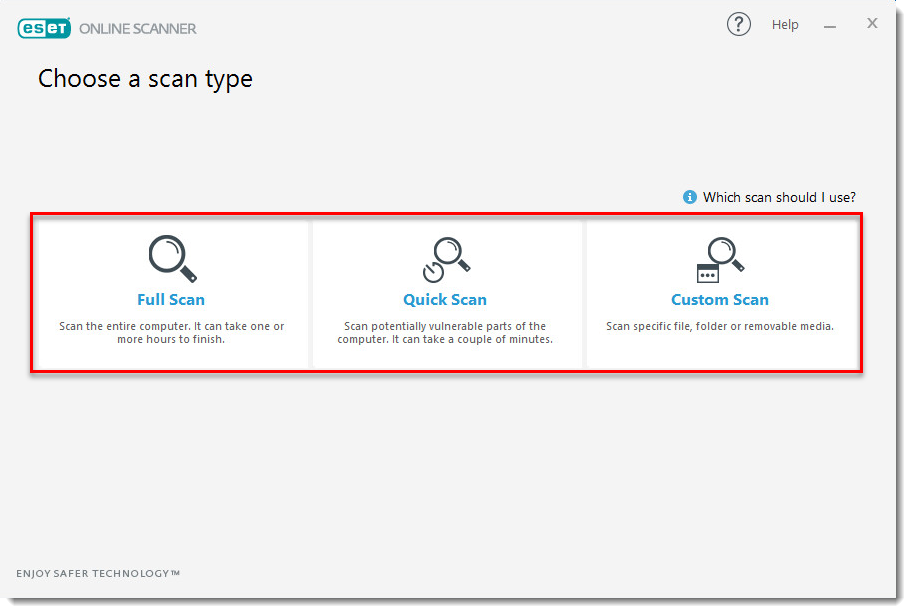
Task: Click the Custom Scan magnifier-with-window icon
Action: click(720, 259)
